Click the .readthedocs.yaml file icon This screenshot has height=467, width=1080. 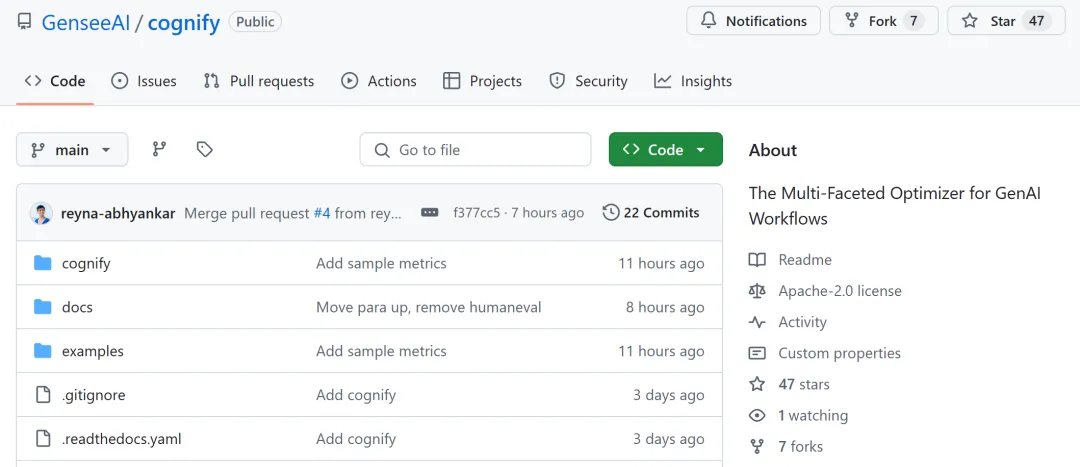(x=43, y=439)
